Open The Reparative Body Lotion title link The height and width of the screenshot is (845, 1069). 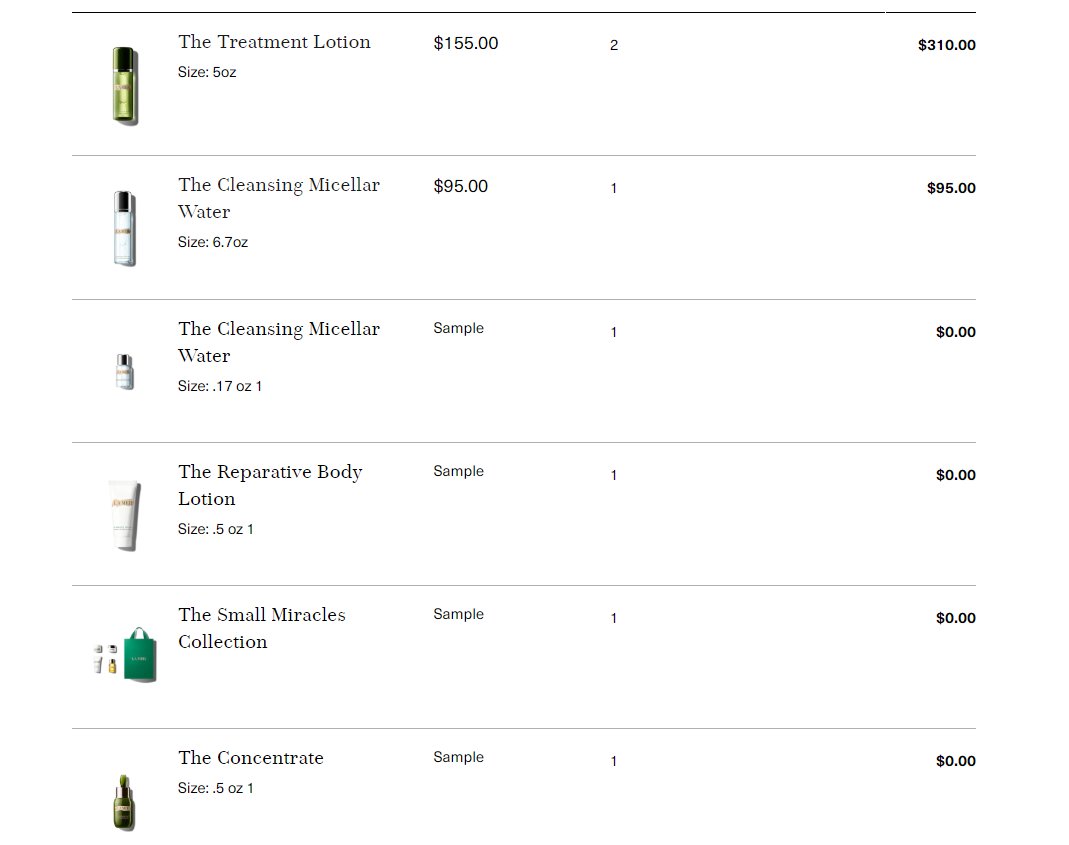(270, 486)
